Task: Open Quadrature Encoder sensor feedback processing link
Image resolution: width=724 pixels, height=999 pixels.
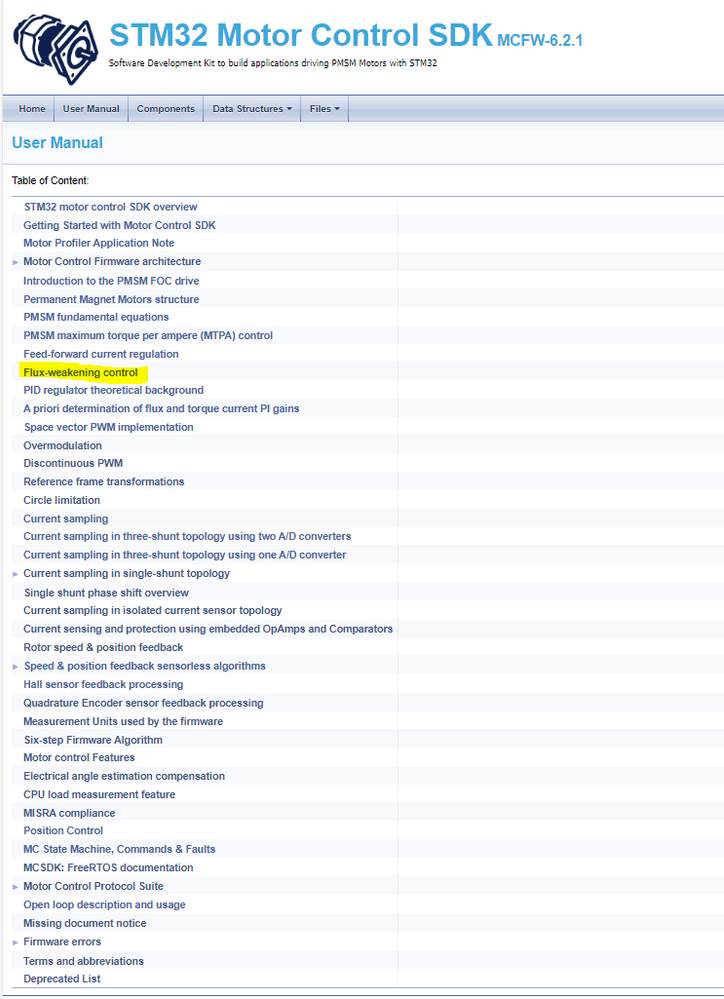Action: 143,703
